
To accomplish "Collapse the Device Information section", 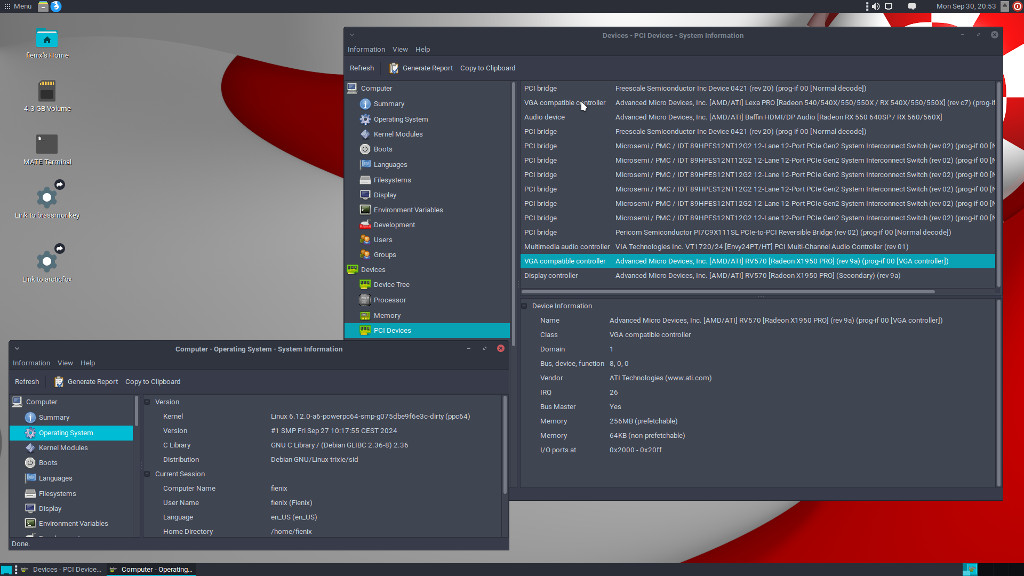I will pyautogui.click(x=524, y=306).
